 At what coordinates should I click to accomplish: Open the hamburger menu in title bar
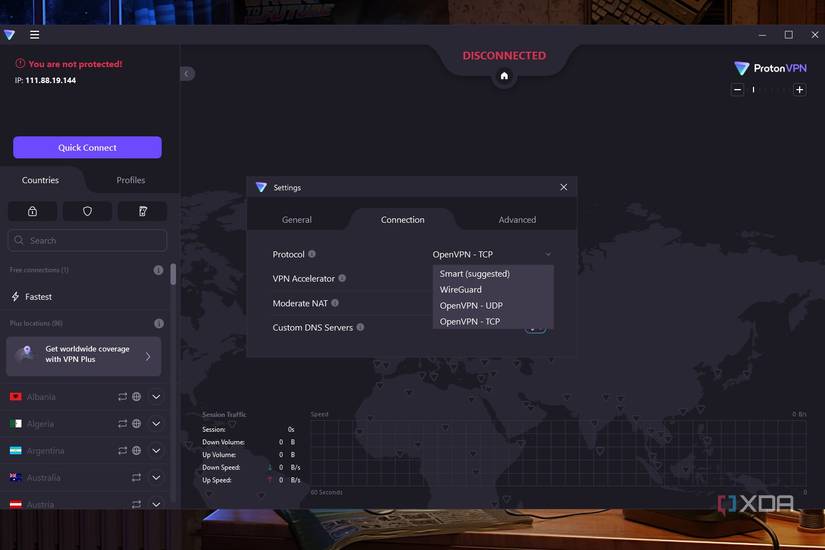[34, 35]
